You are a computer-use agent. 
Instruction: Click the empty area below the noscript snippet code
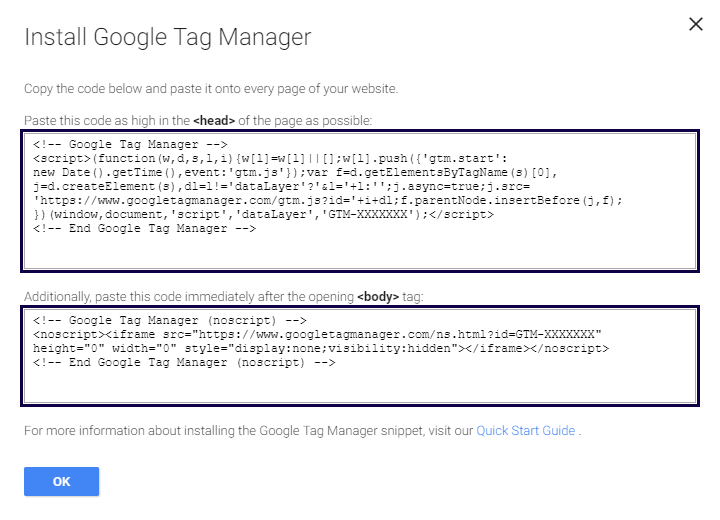360,386
